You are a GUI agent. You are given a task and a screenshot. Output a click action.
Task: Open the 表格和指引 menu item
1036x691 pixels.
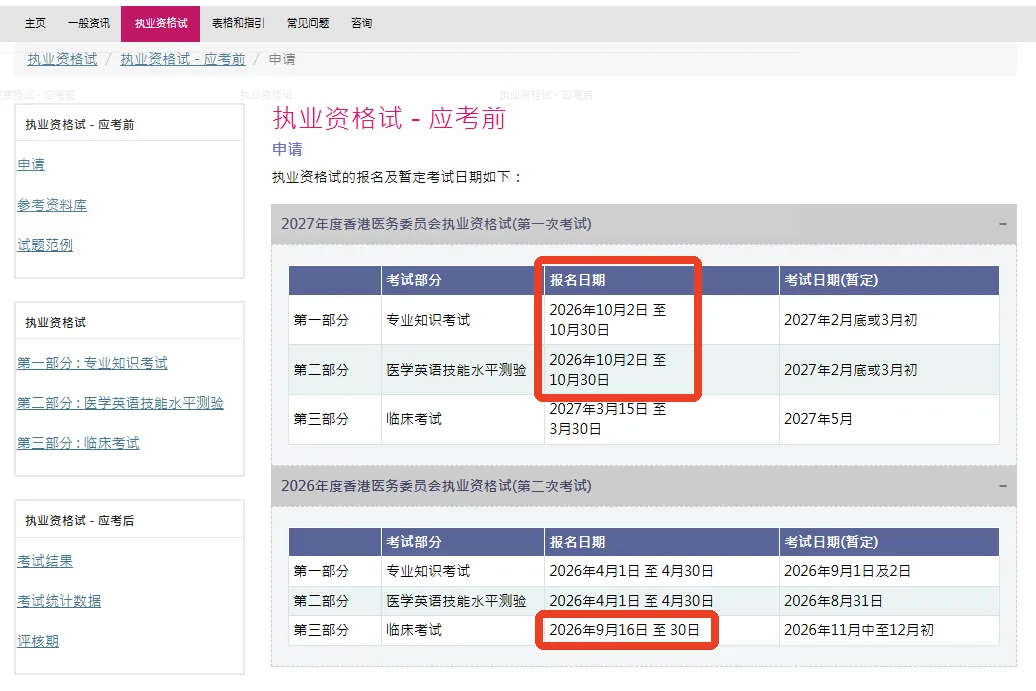pos(237,23)
